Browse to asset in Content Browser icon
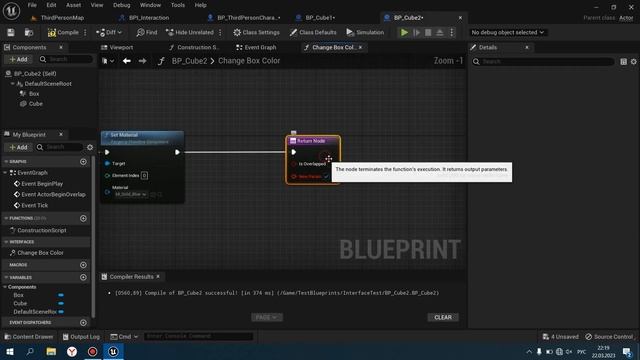This screenshot has height=360, width=640. (29, 32)
